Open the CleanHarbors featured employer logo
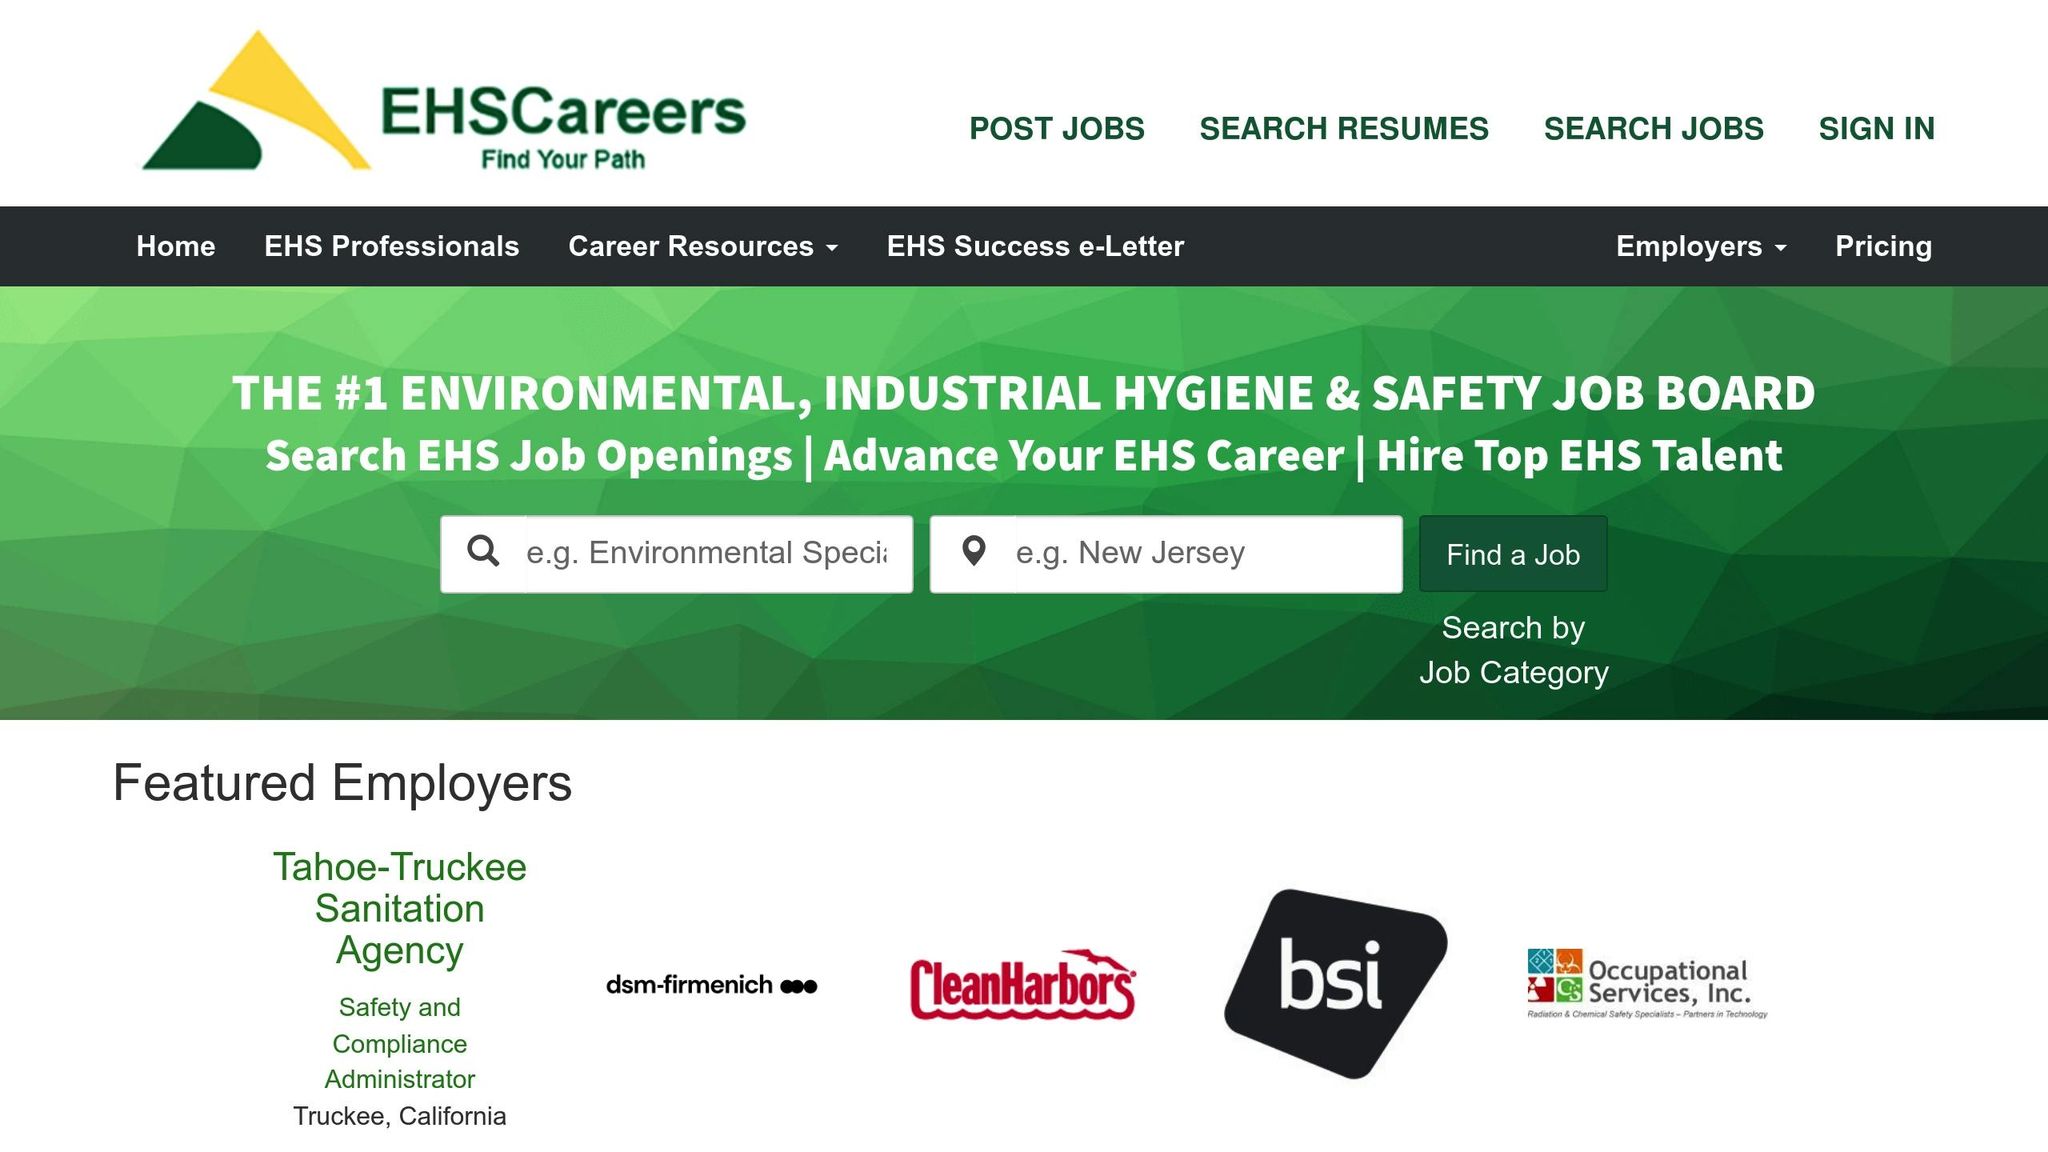Screen dimensions: 2048x1152 (x=1022, y=984)
